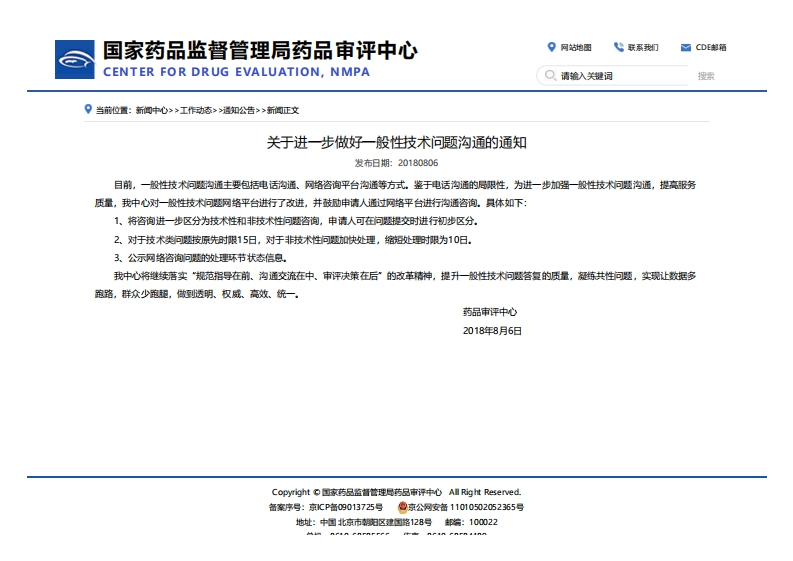Click the 发布日期: 20180806 text
Screen dimensions: 793x561
396,163
